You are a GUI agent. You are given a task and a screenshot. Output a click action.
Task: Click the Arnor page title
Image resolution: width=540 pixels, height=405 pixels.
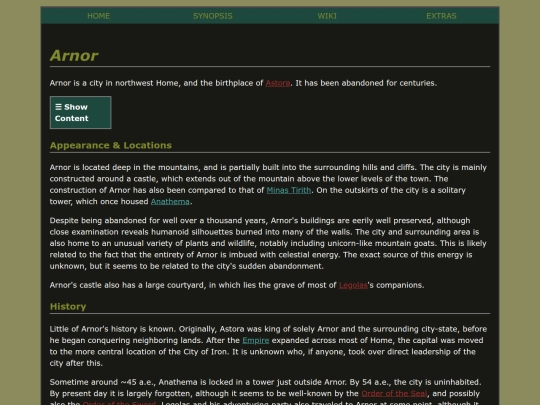coord(74,55)
